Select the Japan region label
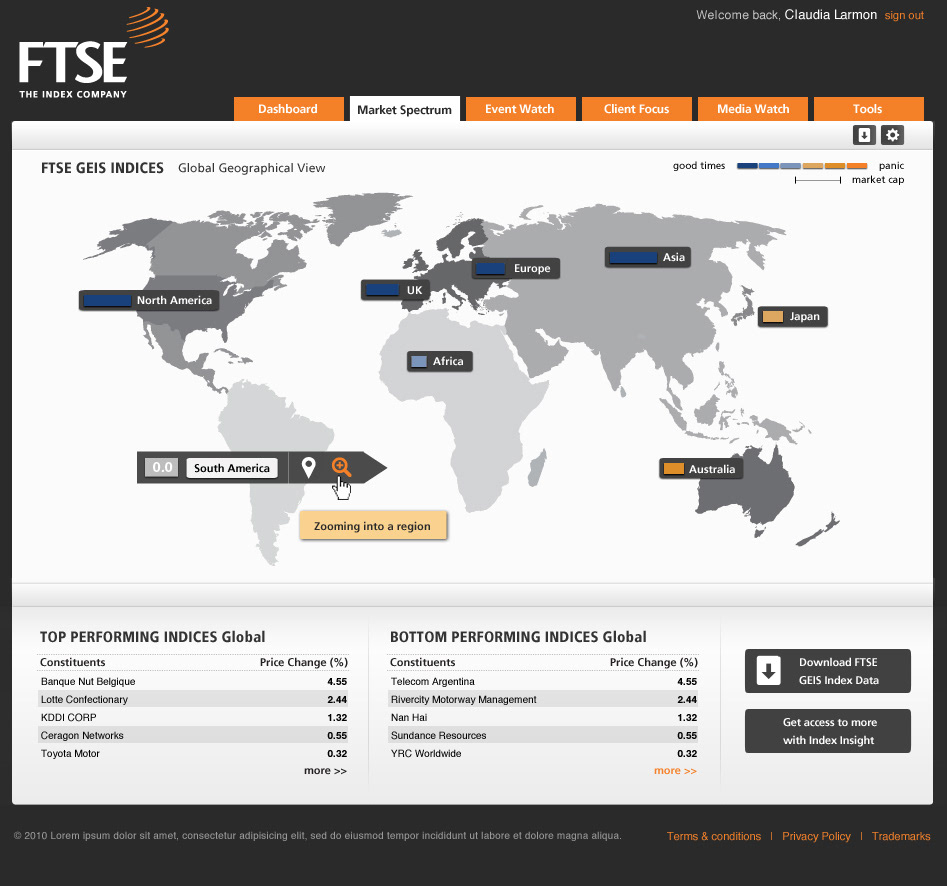 pyautogui.click(x=792, y=316)
